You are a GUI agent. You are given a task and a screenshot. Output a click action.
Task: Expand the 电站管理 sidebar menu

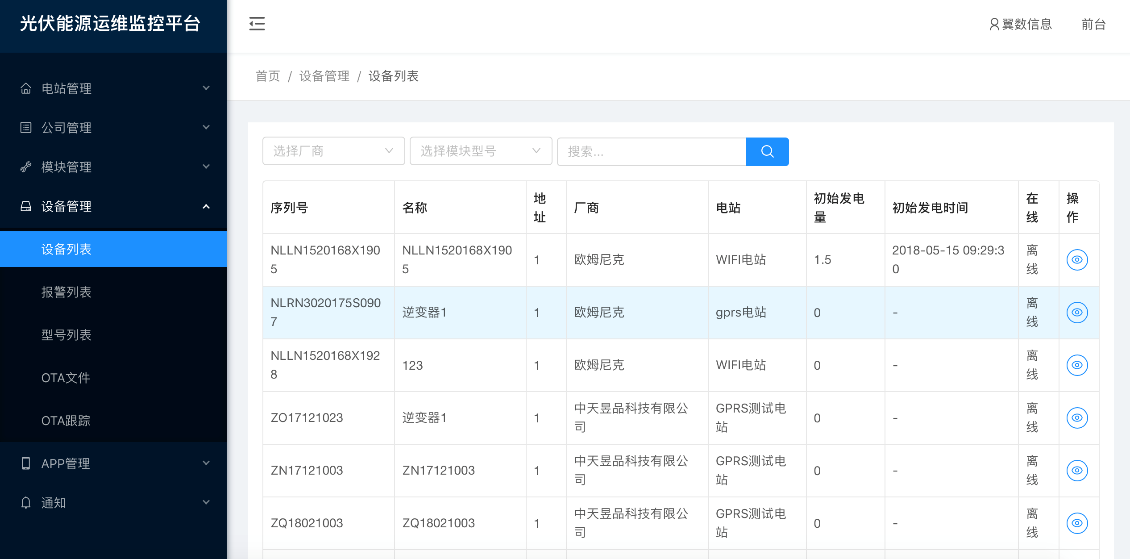click(x=113, y=88)
